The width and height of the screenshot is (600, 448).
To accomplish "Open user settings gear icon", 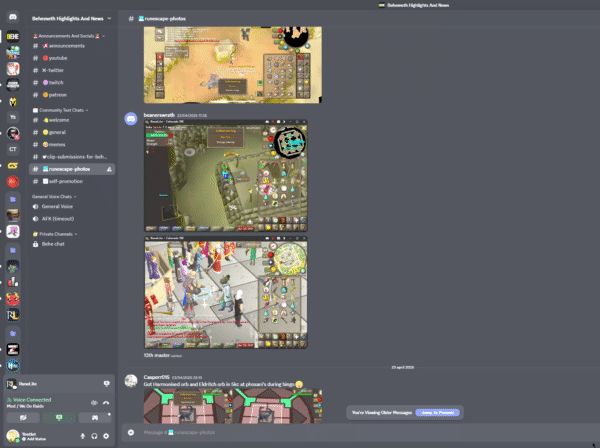I will click(106, 436).
